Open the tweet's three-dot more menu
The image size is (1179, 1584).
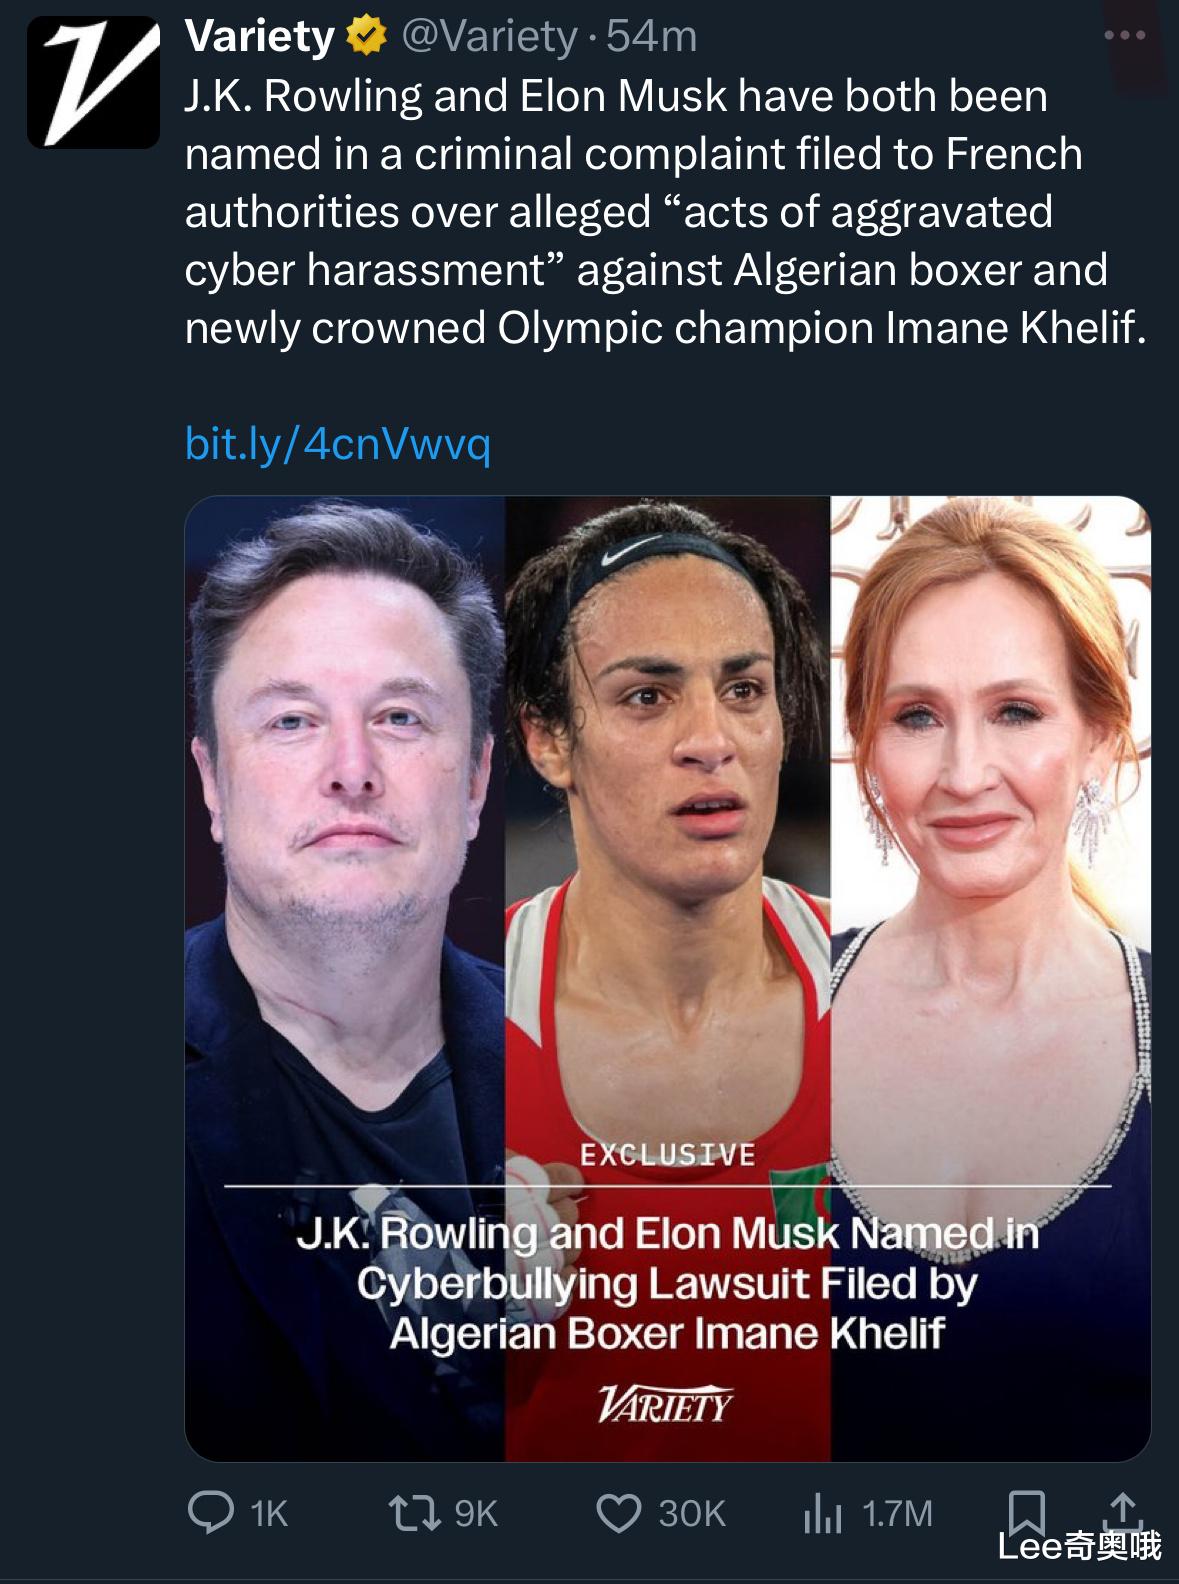(x=1124, y=36)
